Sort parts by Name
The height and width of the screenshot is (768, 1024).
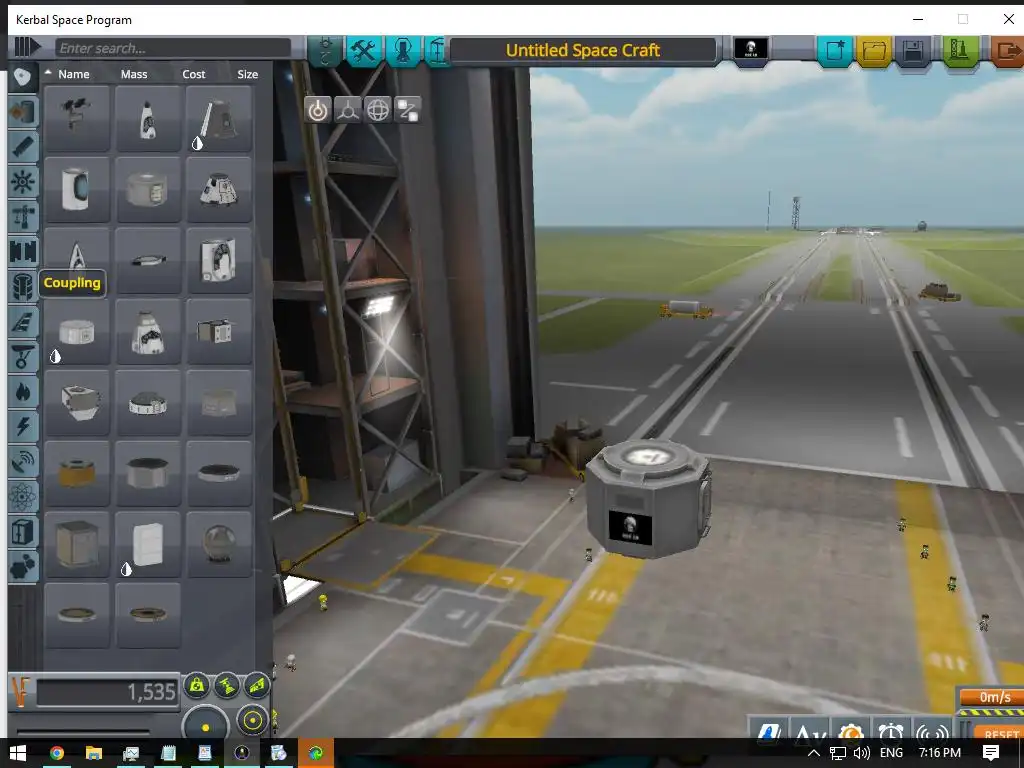click(x=74, y=74)
